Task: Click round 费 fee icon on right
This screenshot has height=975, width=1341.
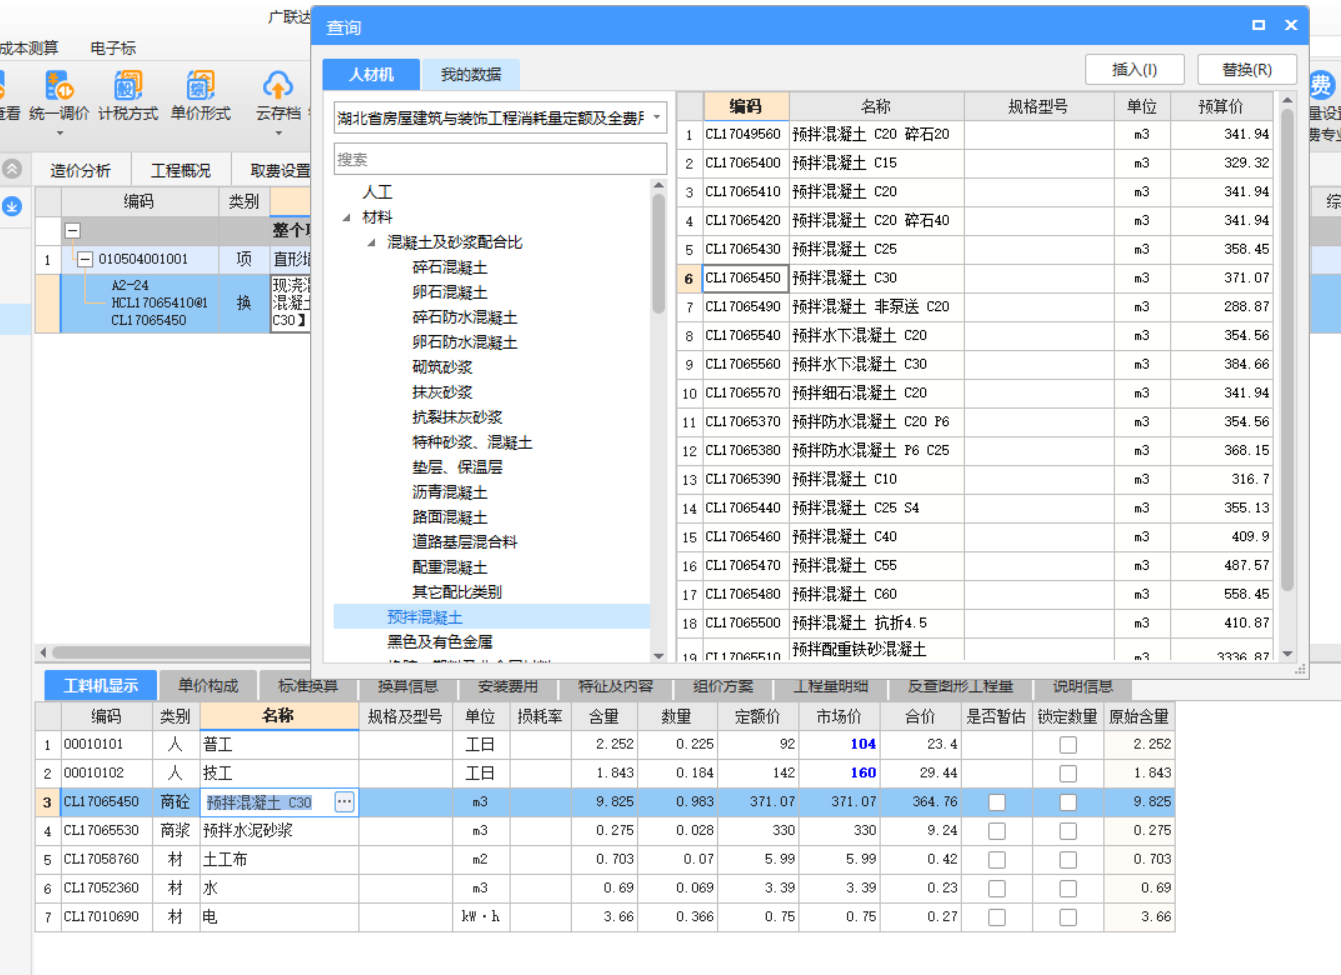Action: click(1320, 85)
